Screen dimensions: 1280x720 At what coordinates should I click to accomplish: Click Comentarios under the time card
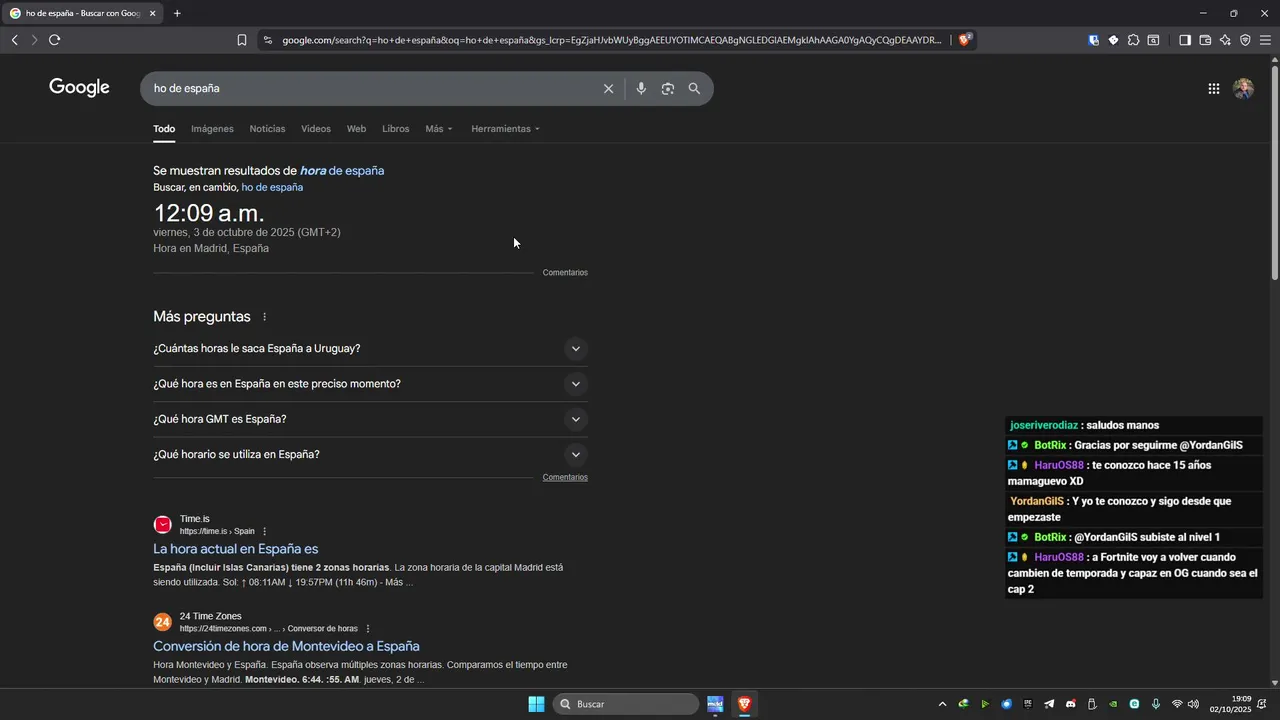[565, 273]
